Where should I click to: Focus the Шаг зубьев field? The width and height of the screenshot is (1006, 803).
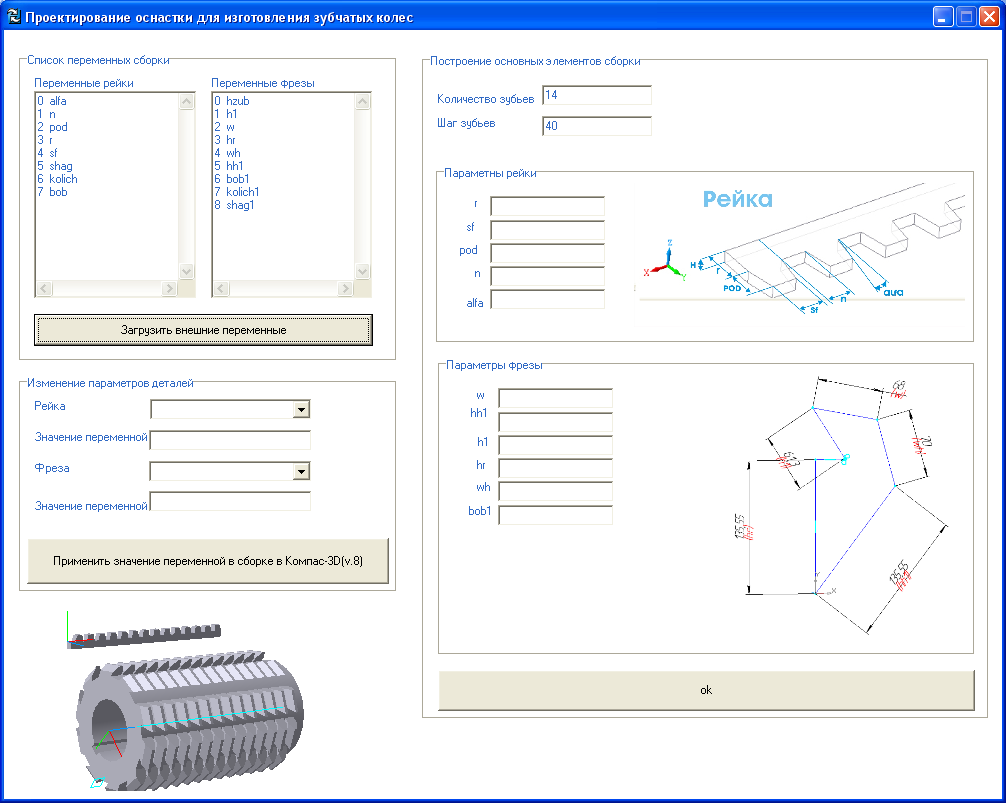596,126
